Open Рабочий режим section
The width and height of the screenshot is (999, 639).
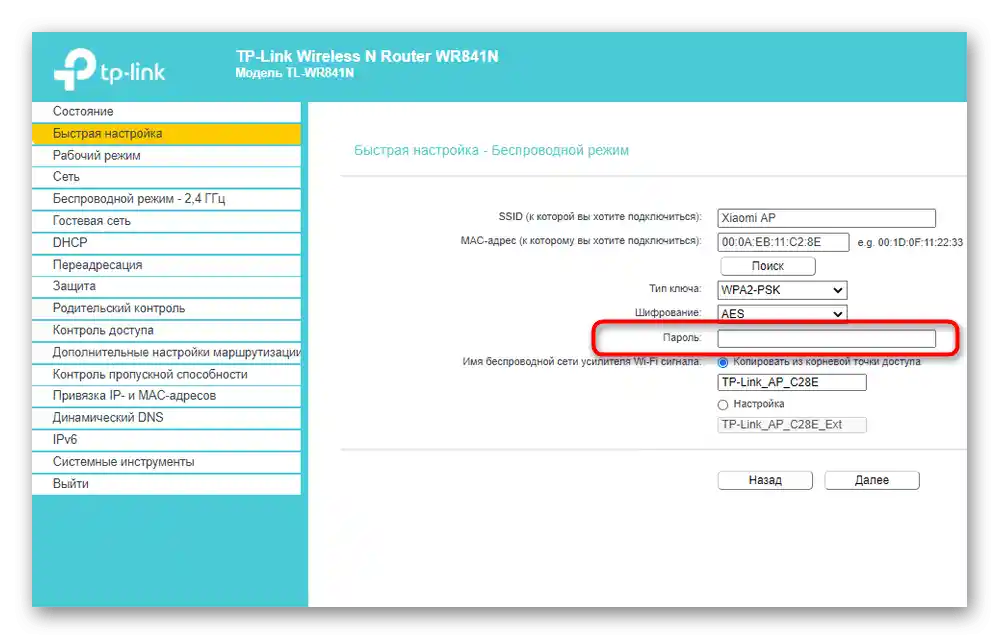point(166,155)
